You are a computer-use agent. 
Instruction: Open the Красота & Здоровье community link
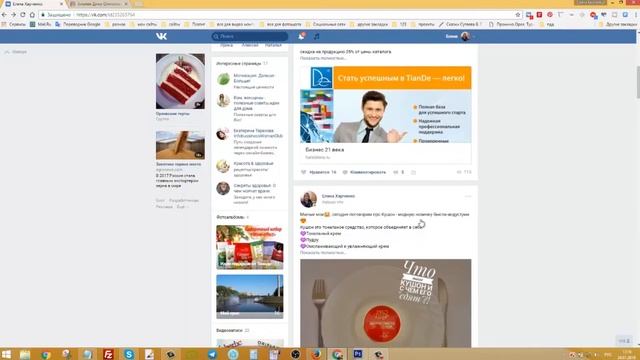(253, 163)
